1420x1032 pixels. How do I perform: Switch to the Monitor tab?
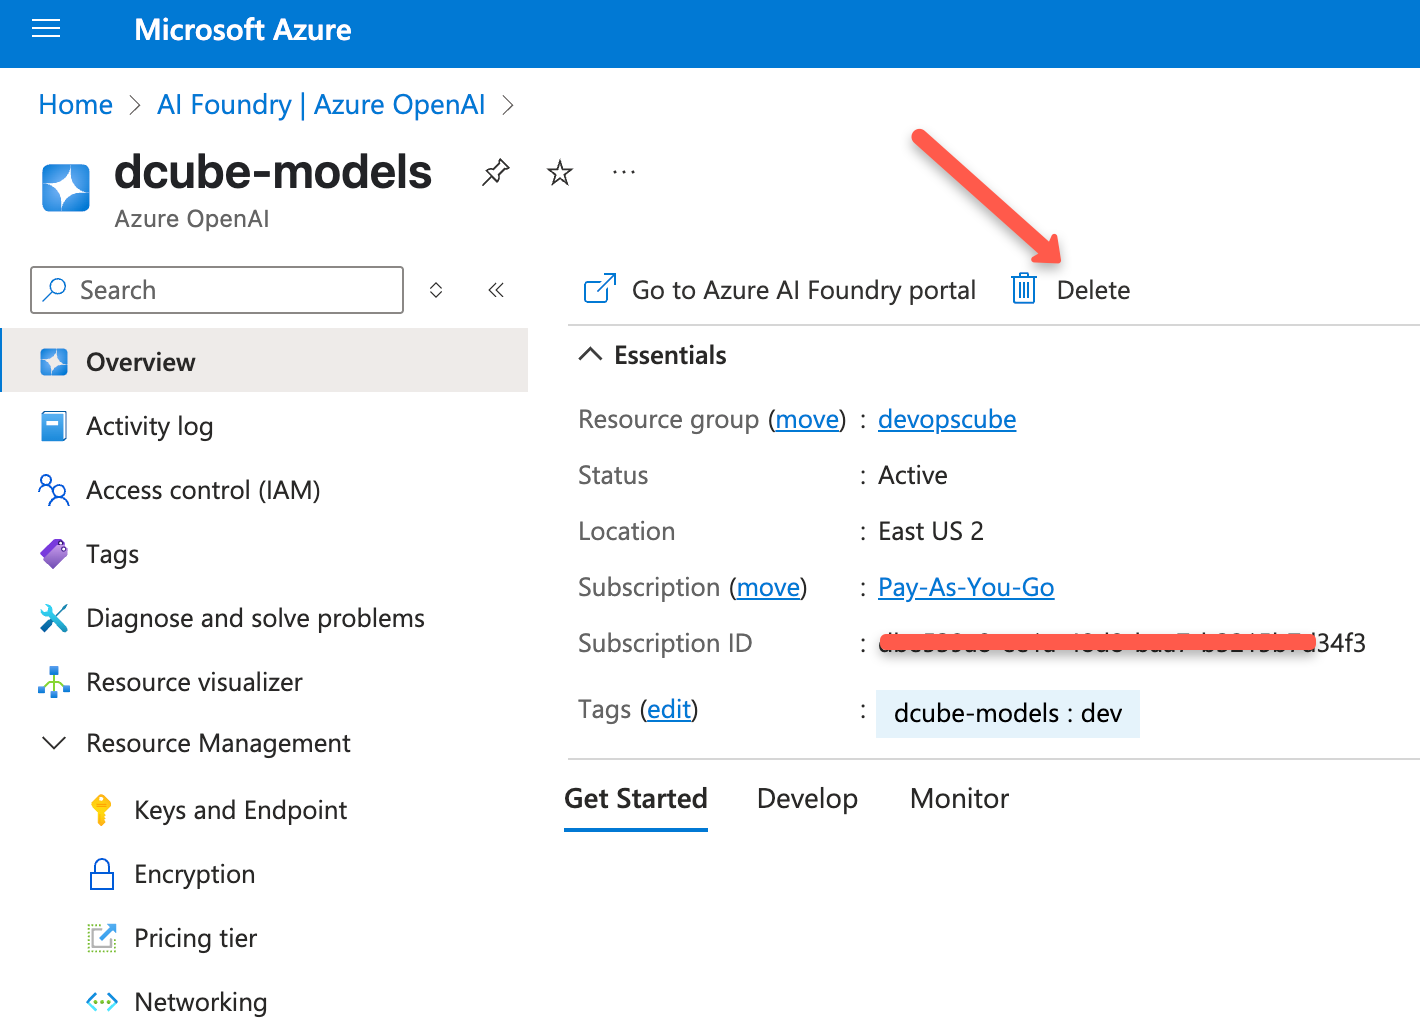click(x=959, y=798)
